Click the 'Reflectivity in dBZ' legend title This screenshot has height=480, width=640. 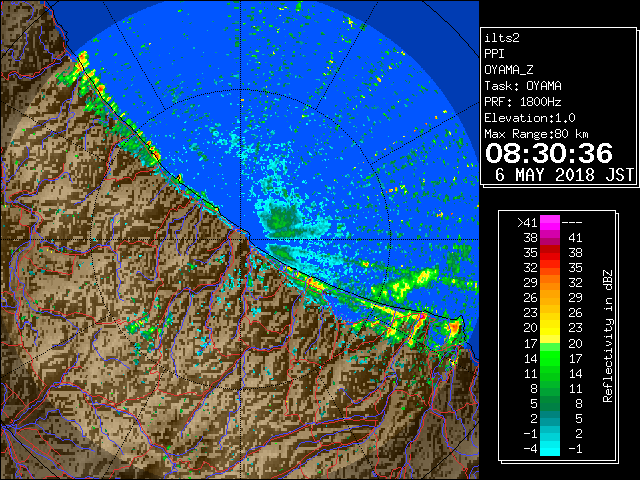pyautogui.click(x=608, y=336)
